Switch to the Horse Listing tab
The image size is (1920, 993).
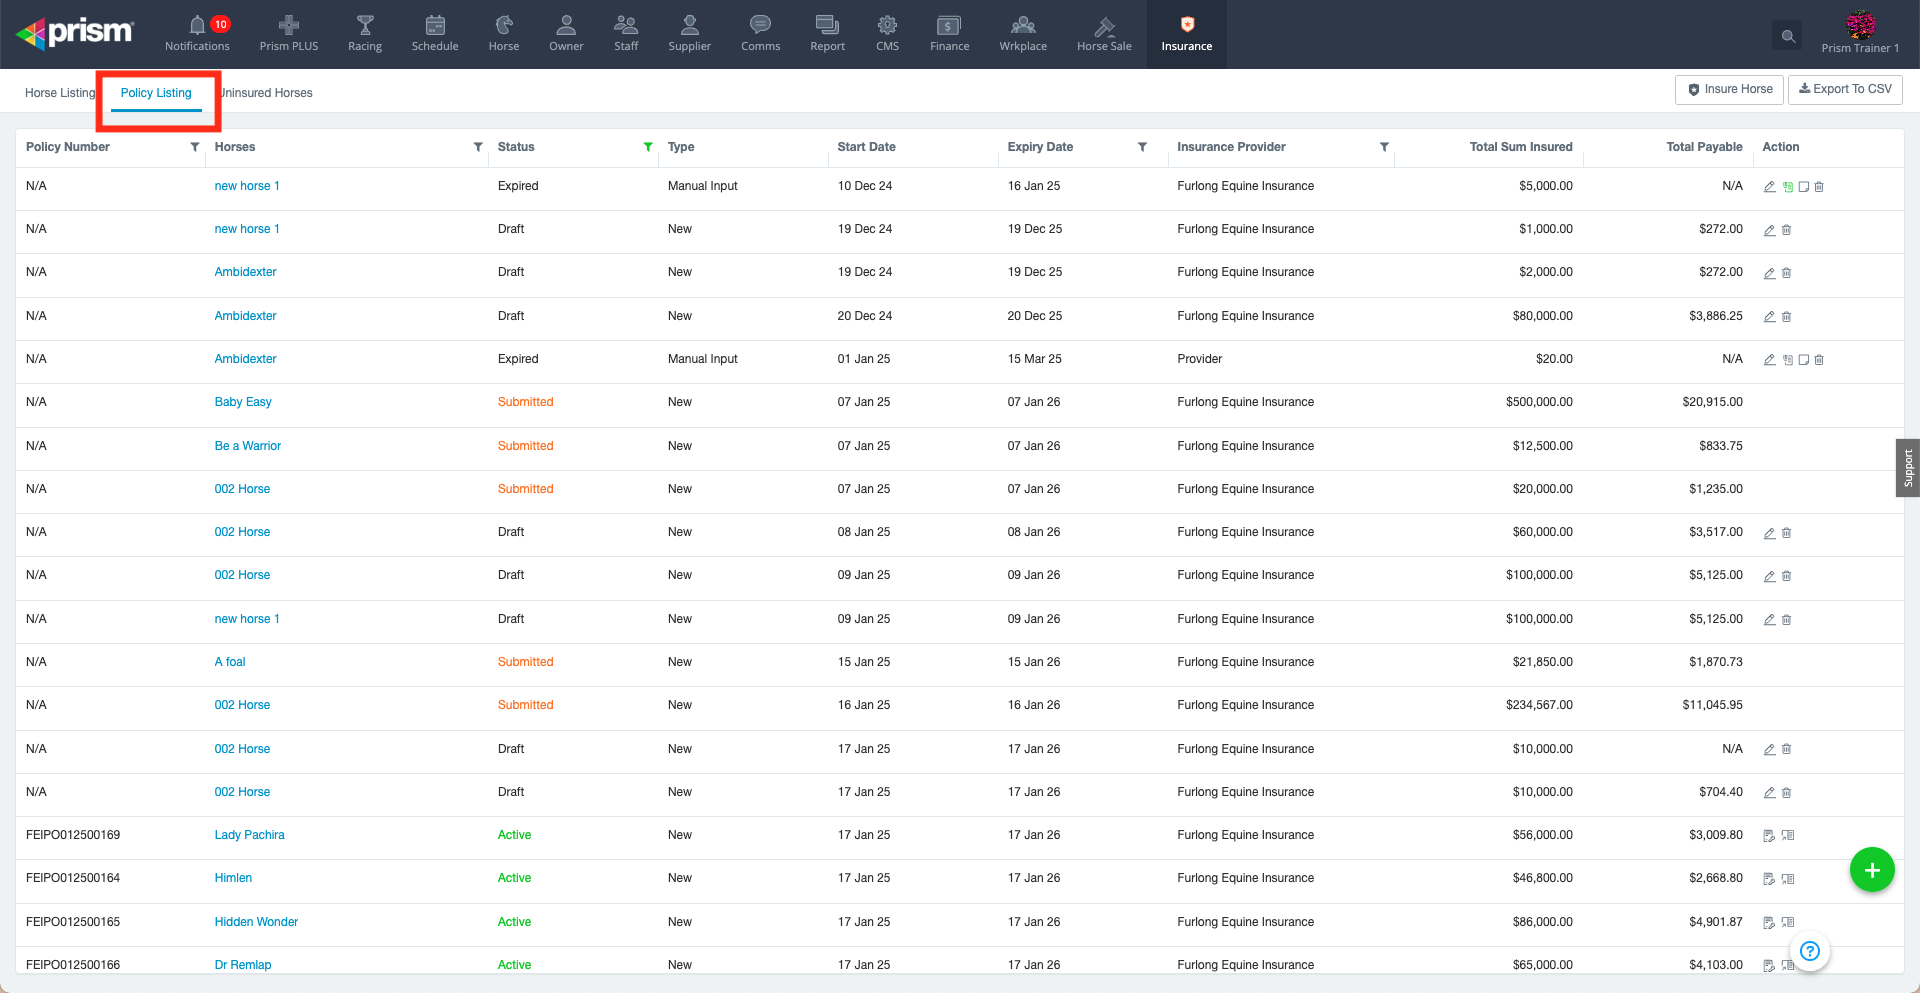click(60, 93)
